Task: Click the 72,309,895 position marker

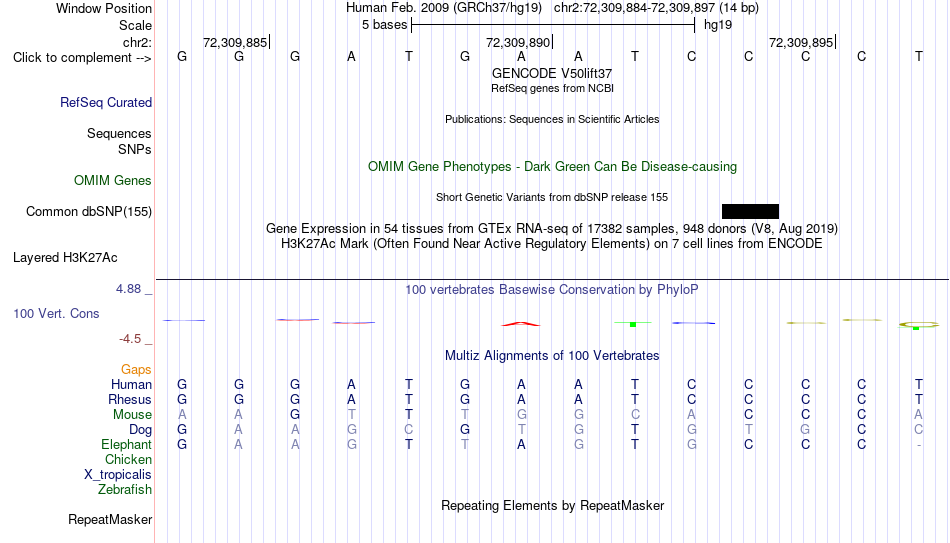Action: tap(802, 42)
